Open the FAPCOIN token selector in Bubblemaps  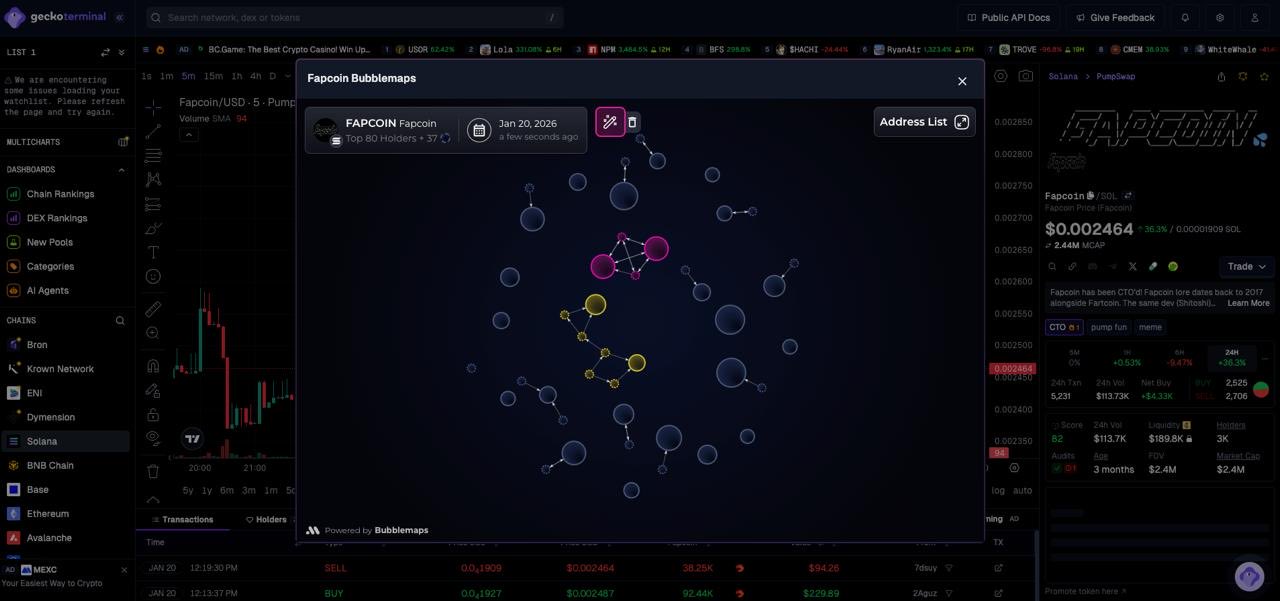point(382,130)
